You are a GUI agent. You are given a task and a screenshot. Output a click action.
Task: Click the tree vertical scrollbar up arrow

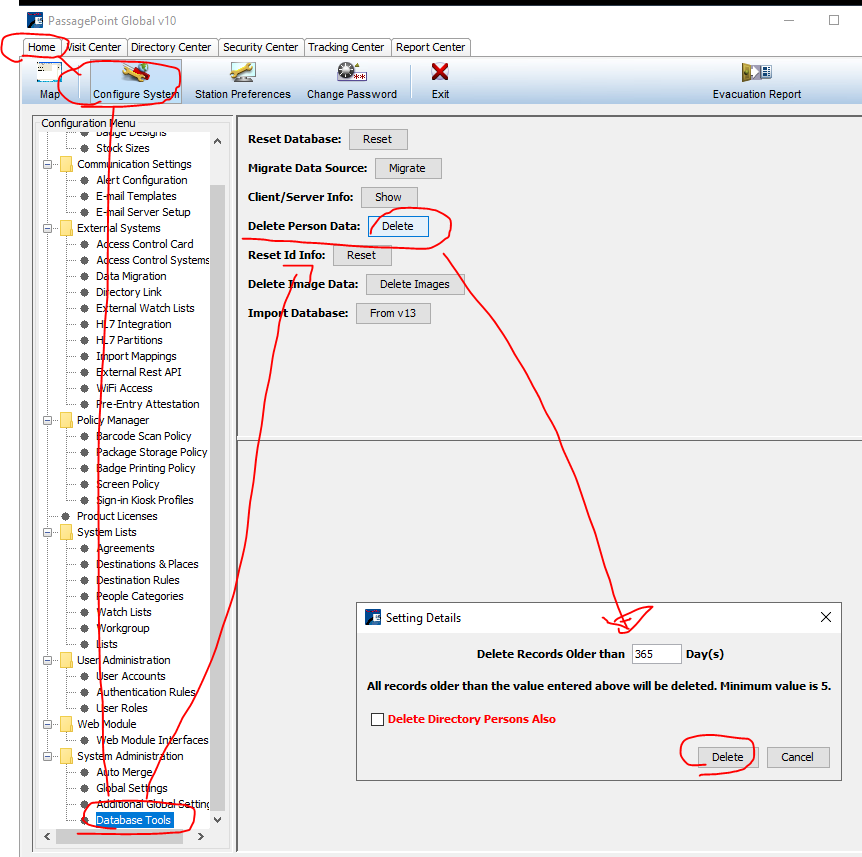click(x=218, y=141)
